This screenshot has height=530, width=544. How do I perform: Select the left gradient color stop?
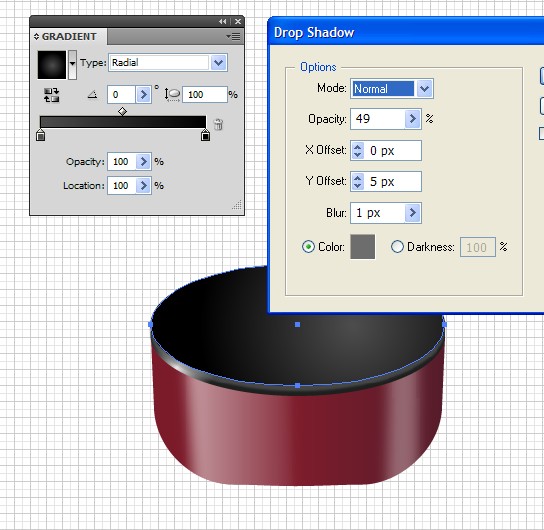(x=41, y=135)
